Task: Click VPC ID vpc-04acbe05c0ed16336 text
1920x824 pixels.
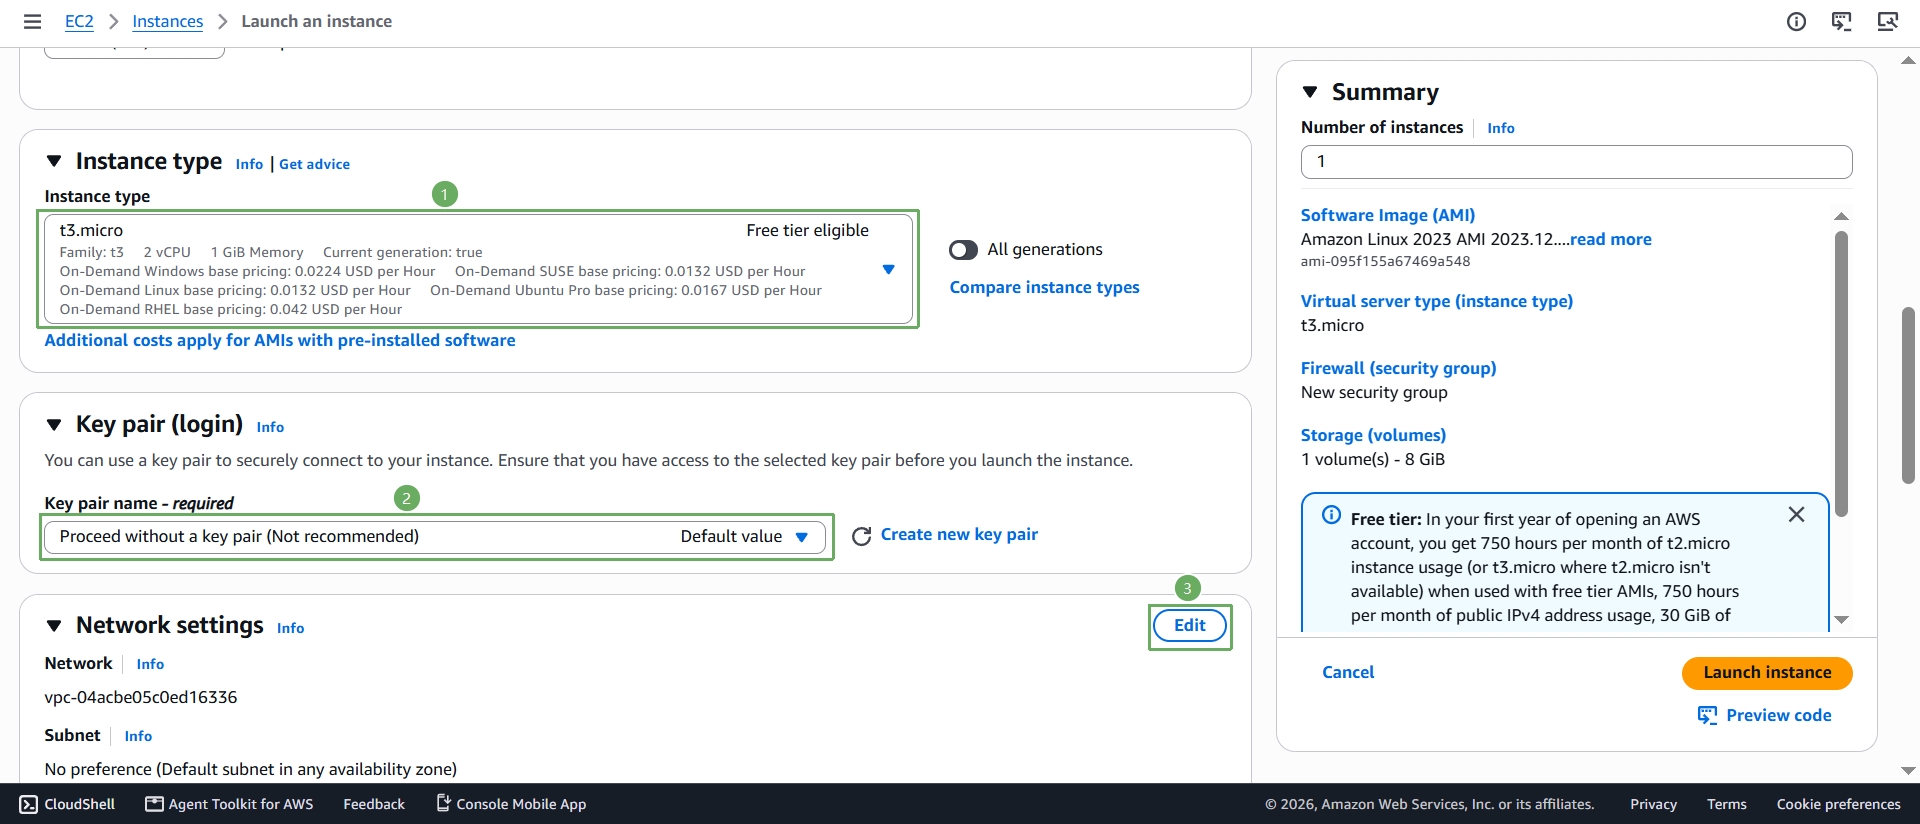Action: click(x=141, y=697)
